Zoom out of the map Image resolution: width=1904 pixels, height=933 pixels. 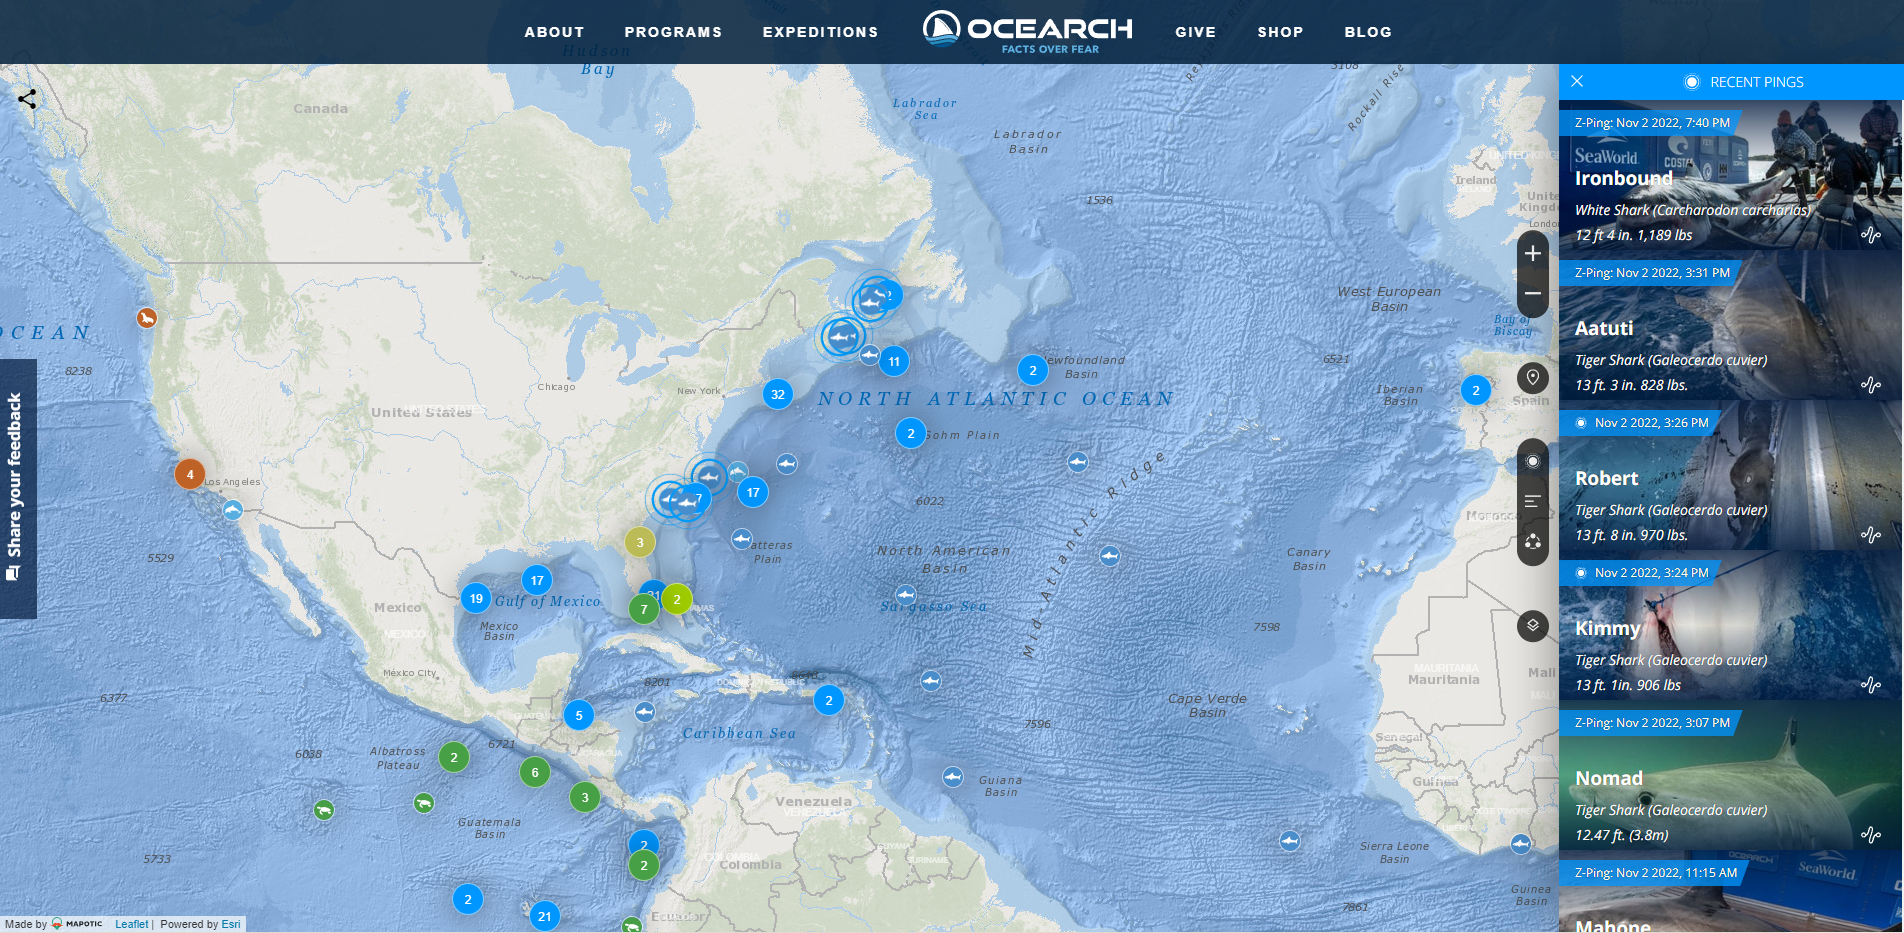(x=1532, y=294)
